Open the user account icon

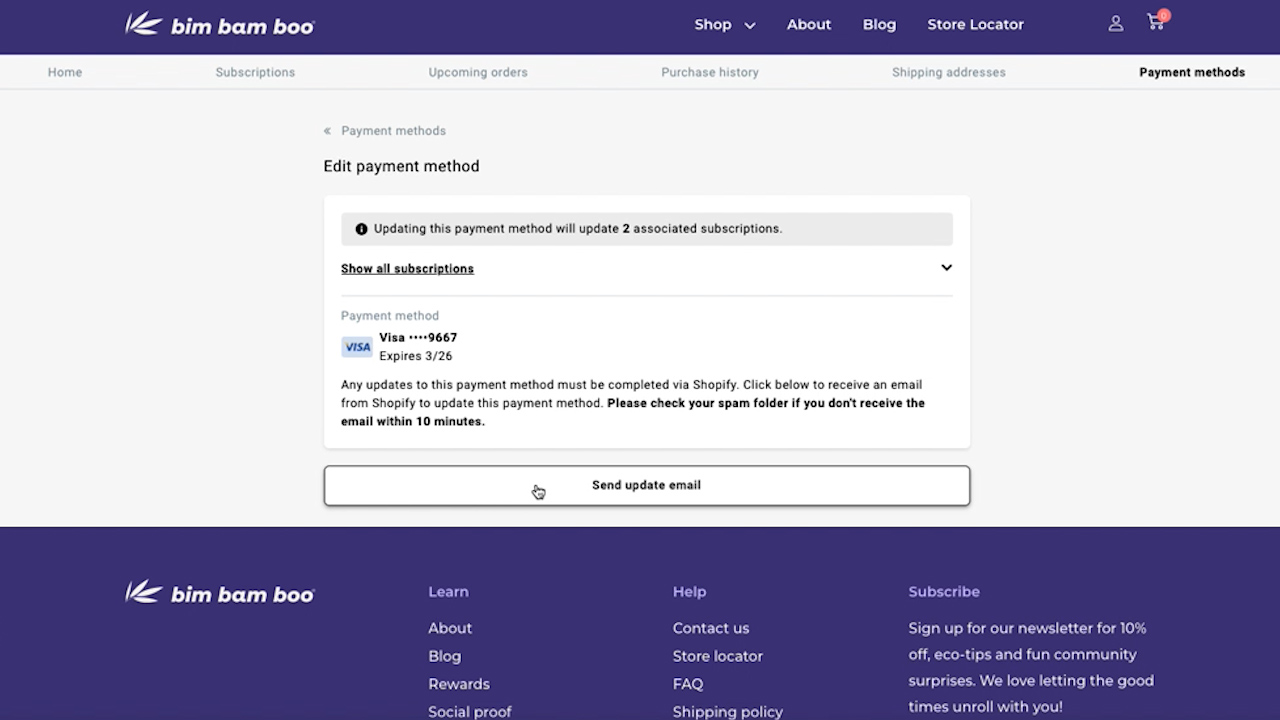[x=1116, y=24]
